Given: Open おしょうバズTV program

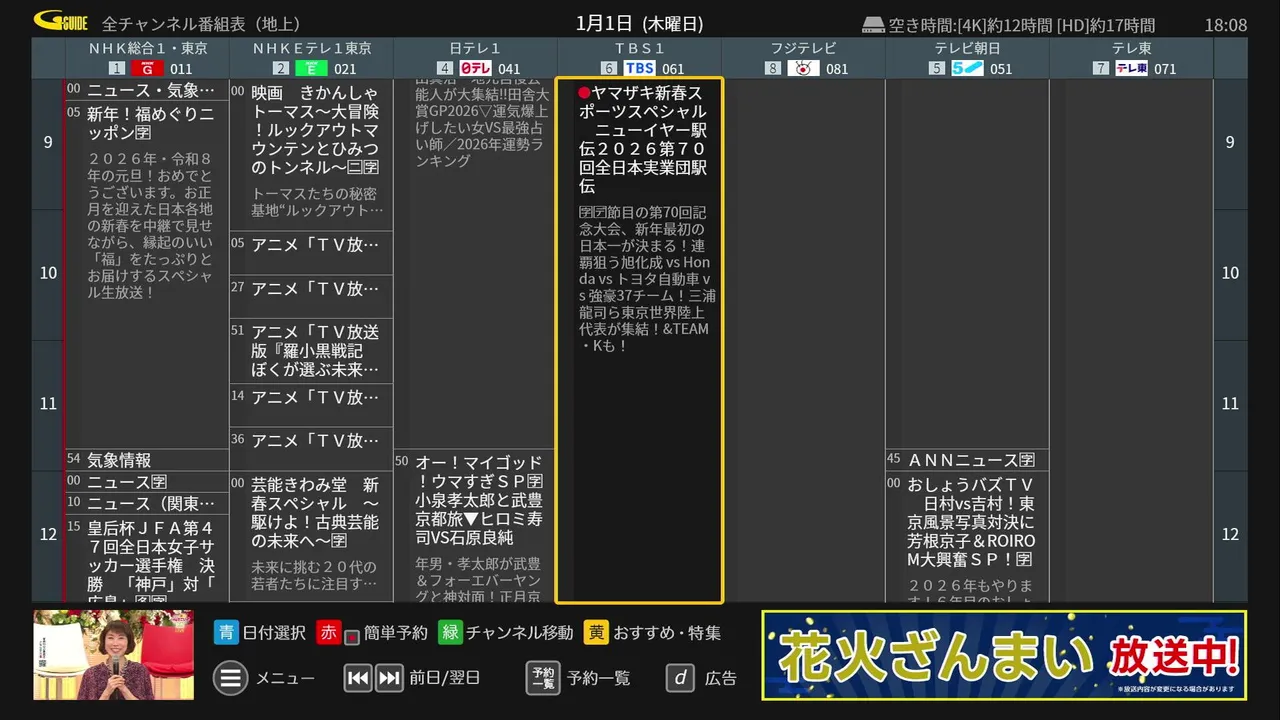Looking at the screenshot, I should pos(968,537).
